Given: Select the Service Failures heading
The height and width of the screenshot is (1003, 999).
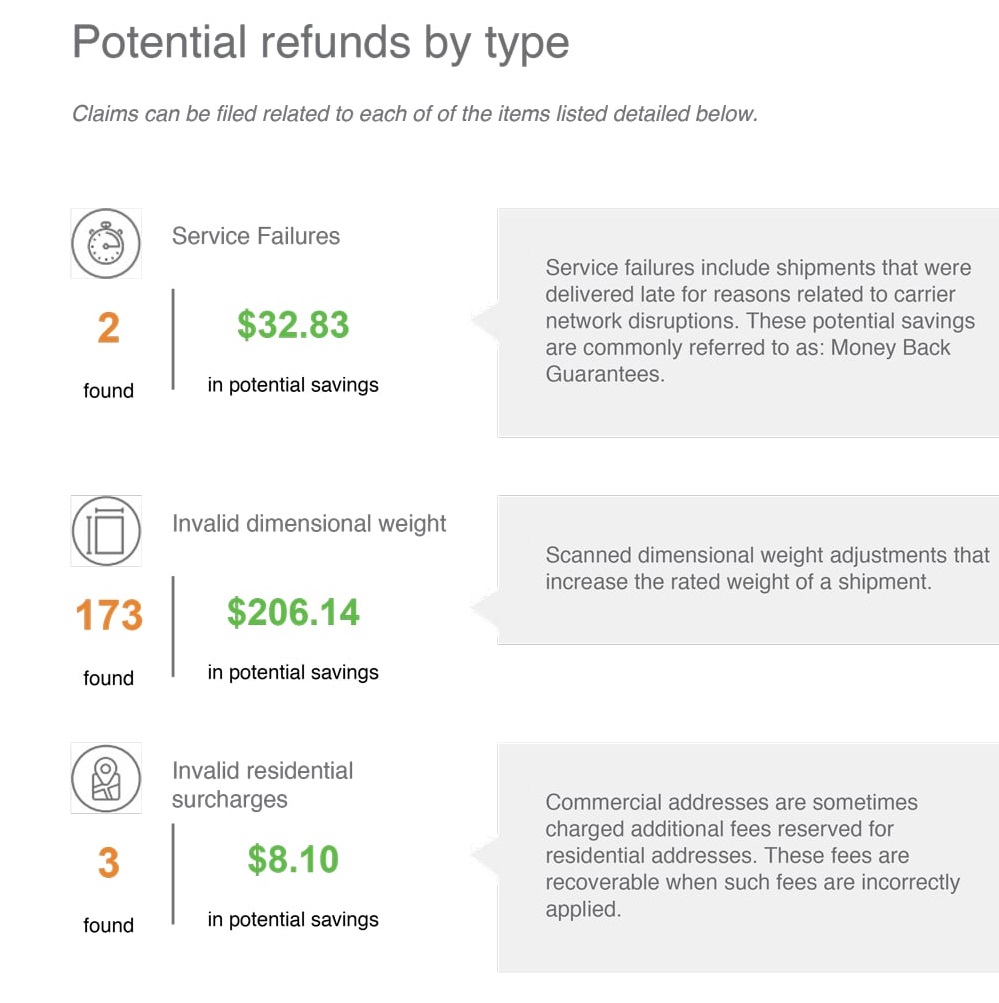Looking at the screenshot, I should coord(256,236).
